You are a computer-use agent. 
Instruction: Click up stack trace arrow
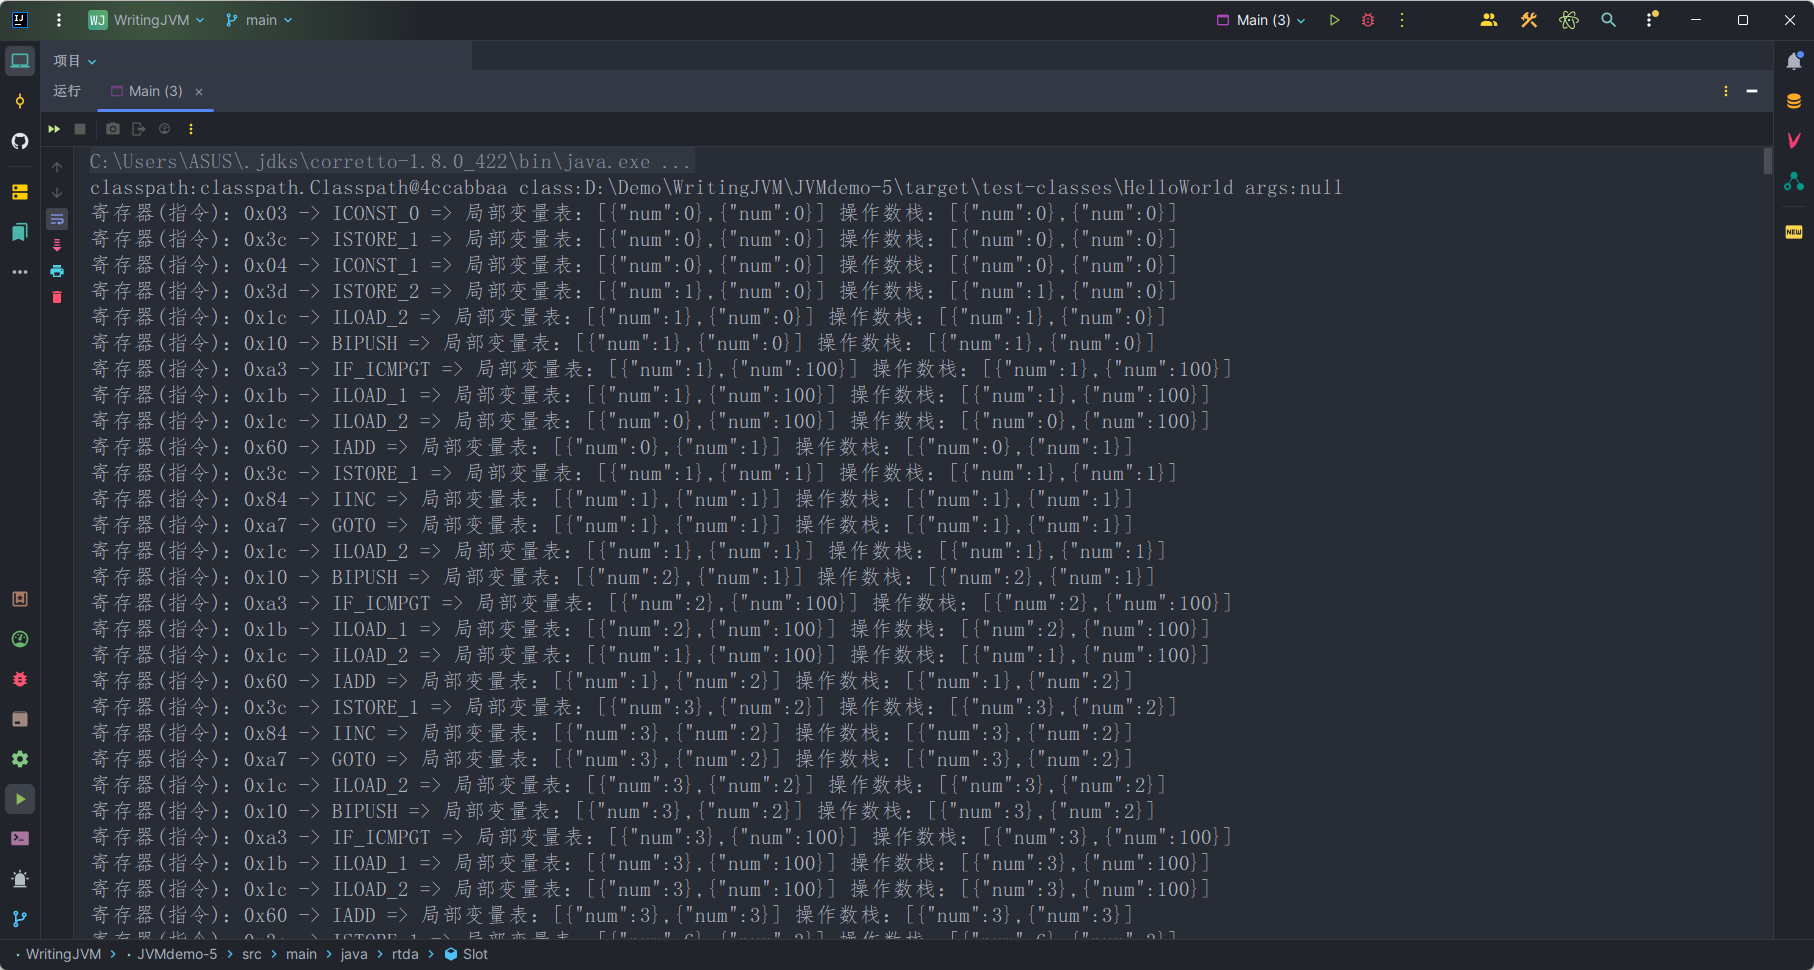57,167
